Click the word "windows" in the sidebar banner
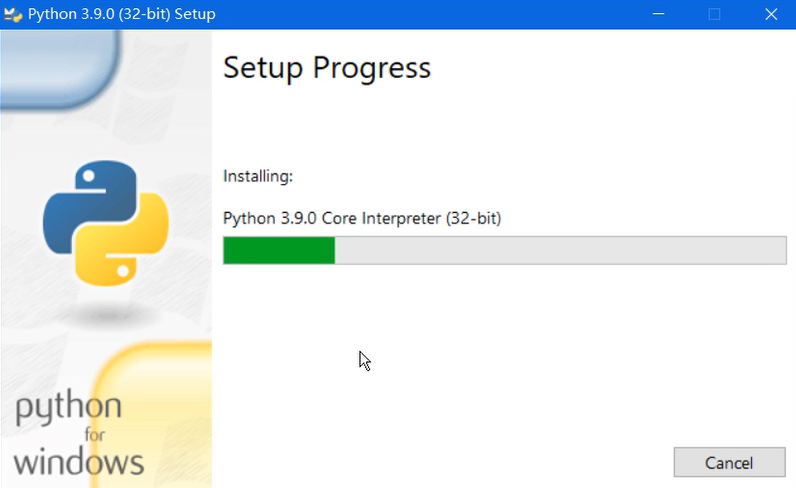 click(78, 462)
